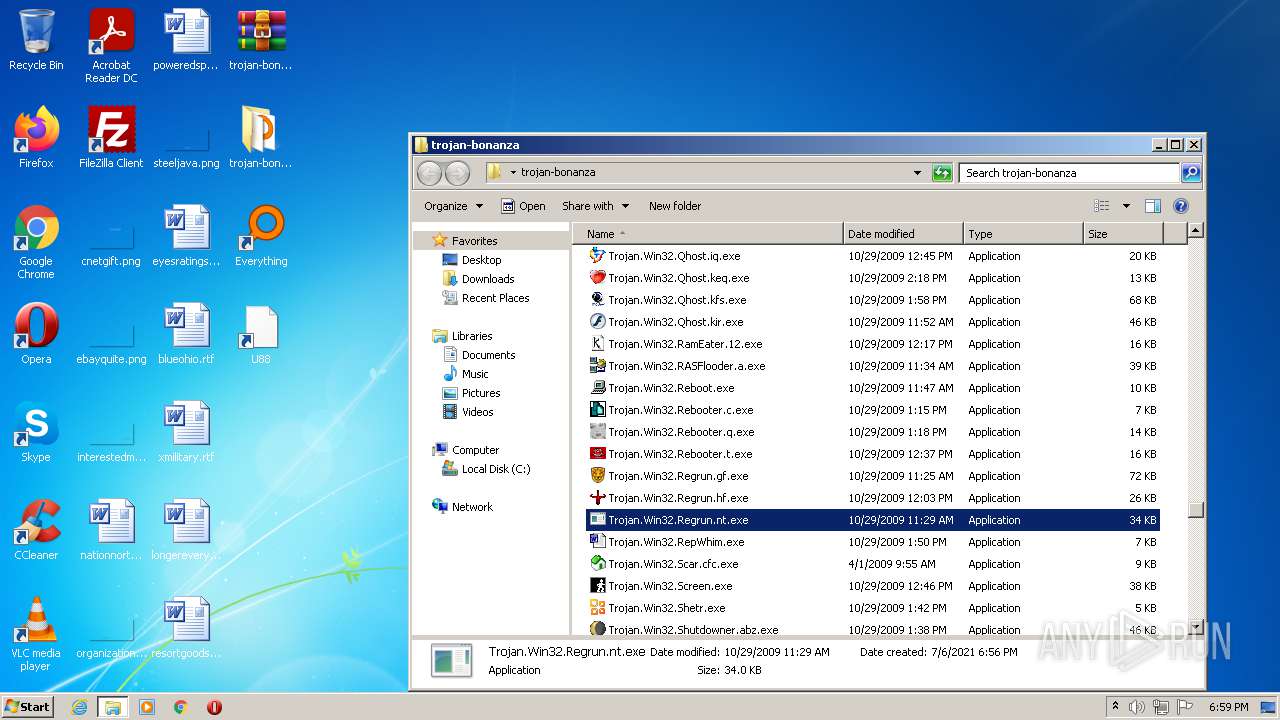
Task: Select the trojan-bonanza WinRAR archive icon
Action: coord(261,41)
